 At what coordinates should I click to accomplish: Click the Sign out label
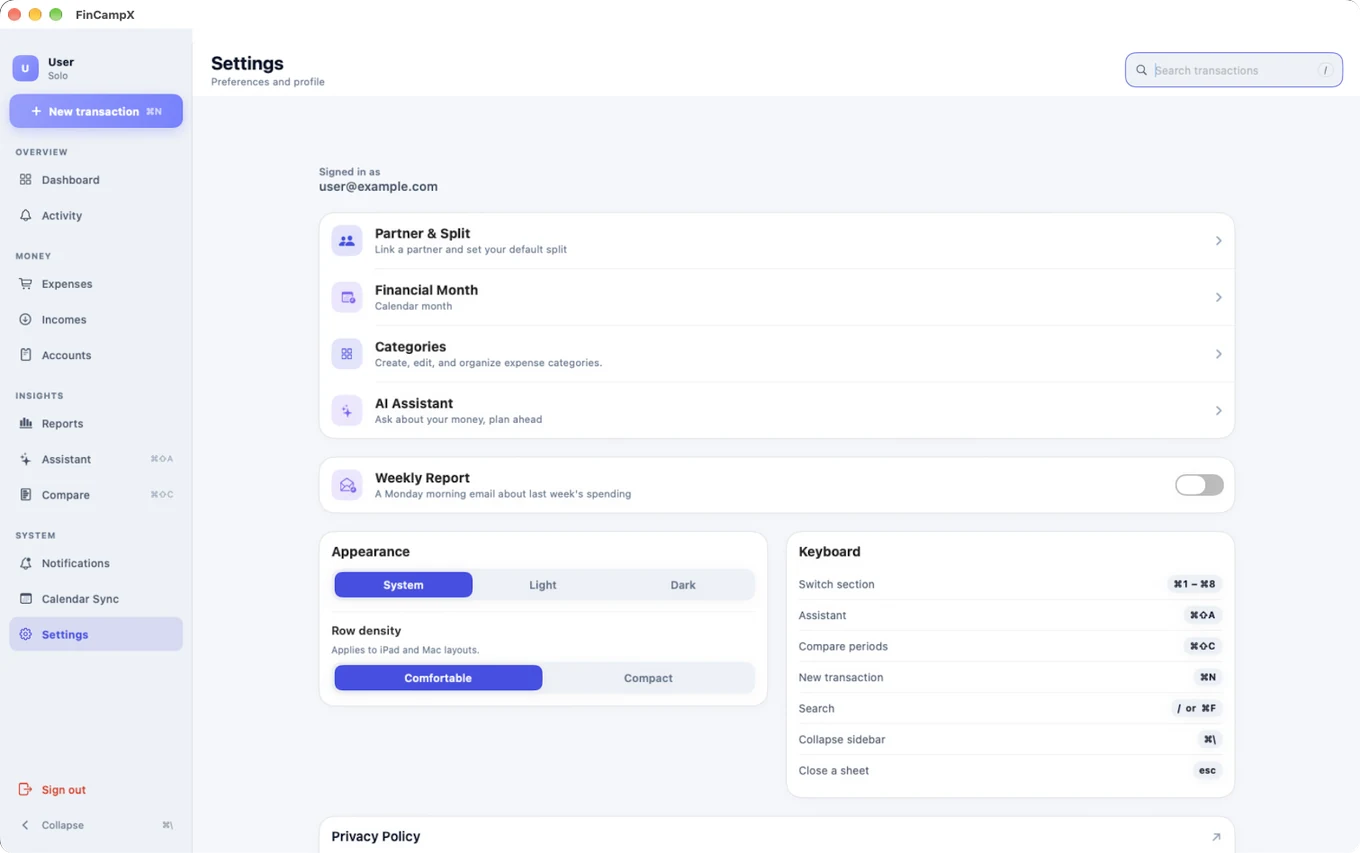tap(64, 790)
